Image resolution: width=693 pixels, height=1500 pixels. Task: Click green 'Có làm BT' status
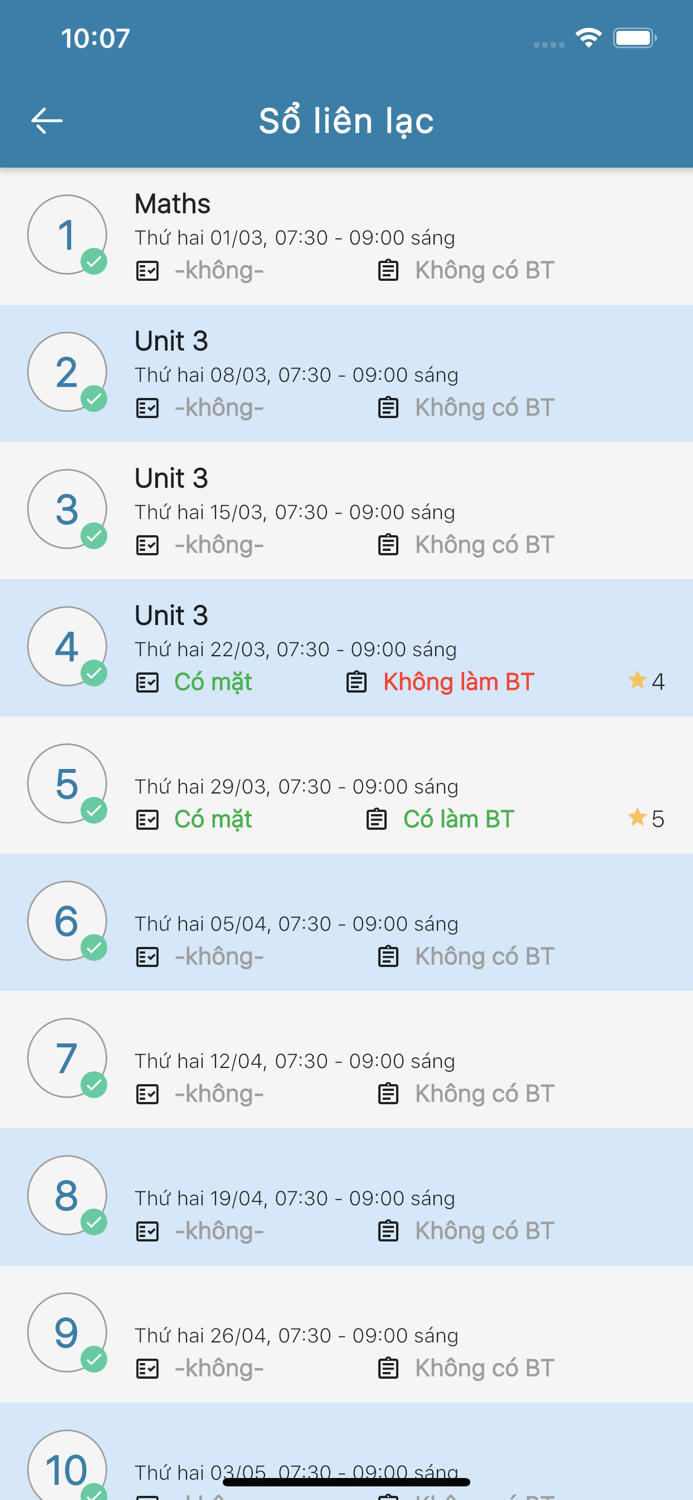tap(458, 819)
